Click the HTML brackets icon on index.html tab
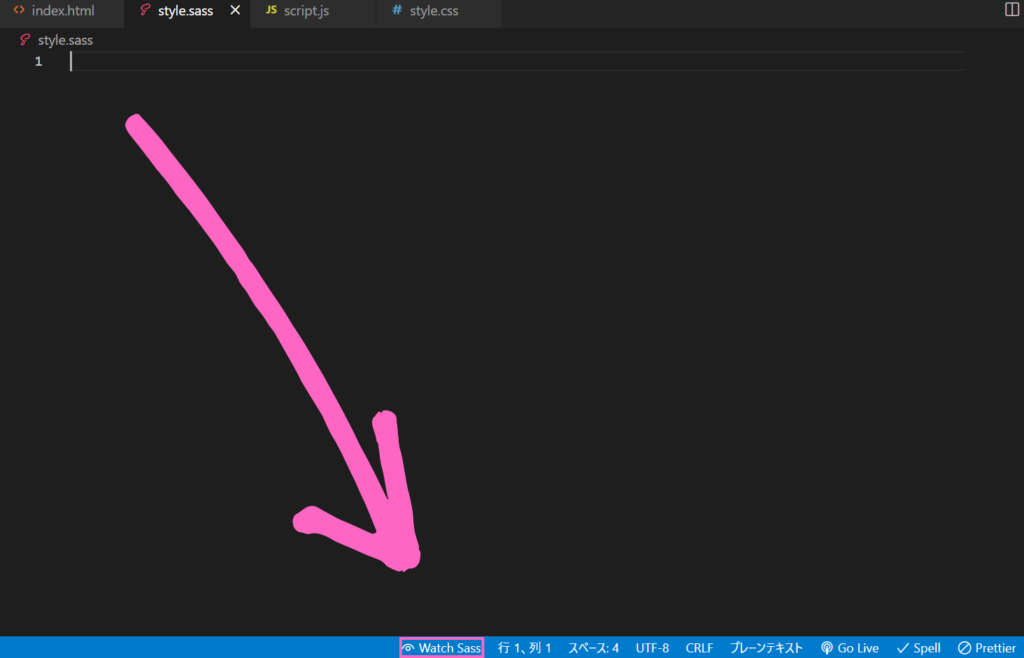This screenshot has height=658, width=1024. pos(19,11)
